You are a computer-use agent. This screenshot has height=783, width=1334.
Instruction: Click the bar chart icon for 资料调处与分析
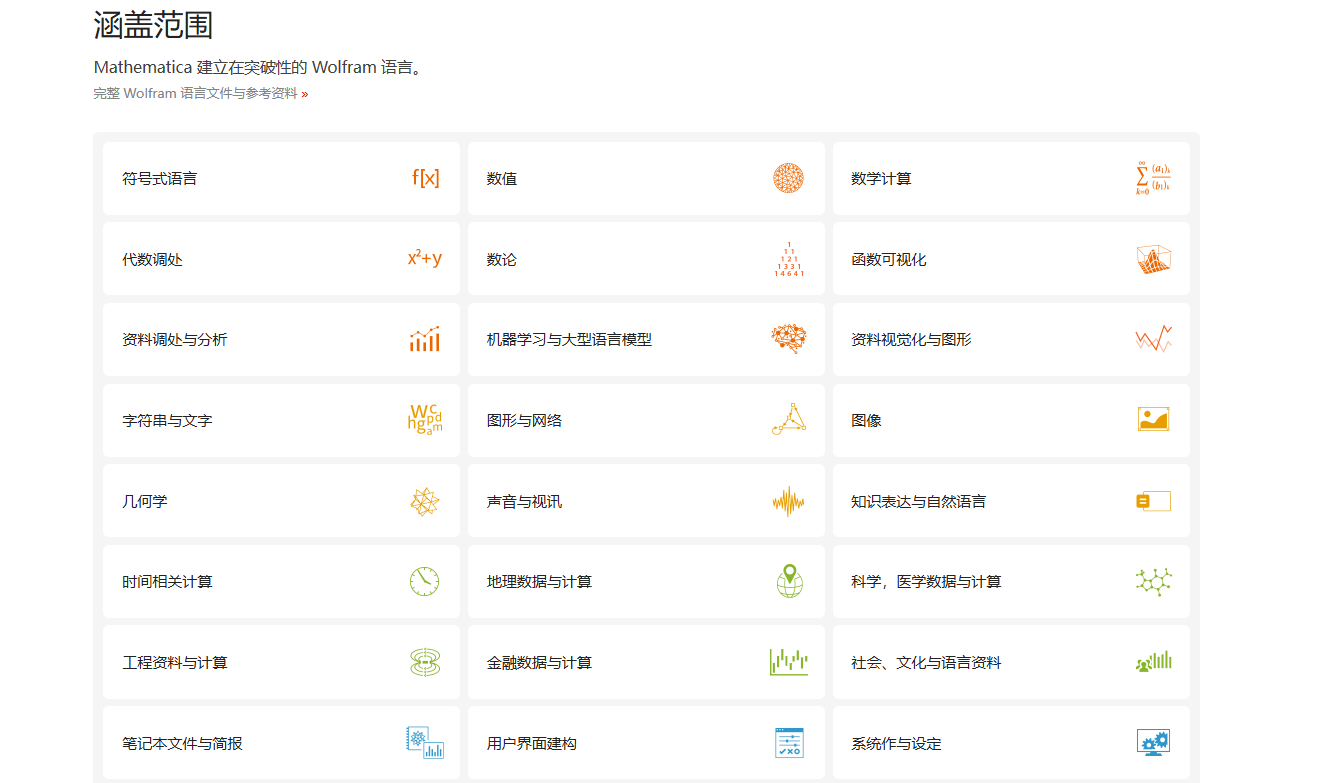pos(424,339)
